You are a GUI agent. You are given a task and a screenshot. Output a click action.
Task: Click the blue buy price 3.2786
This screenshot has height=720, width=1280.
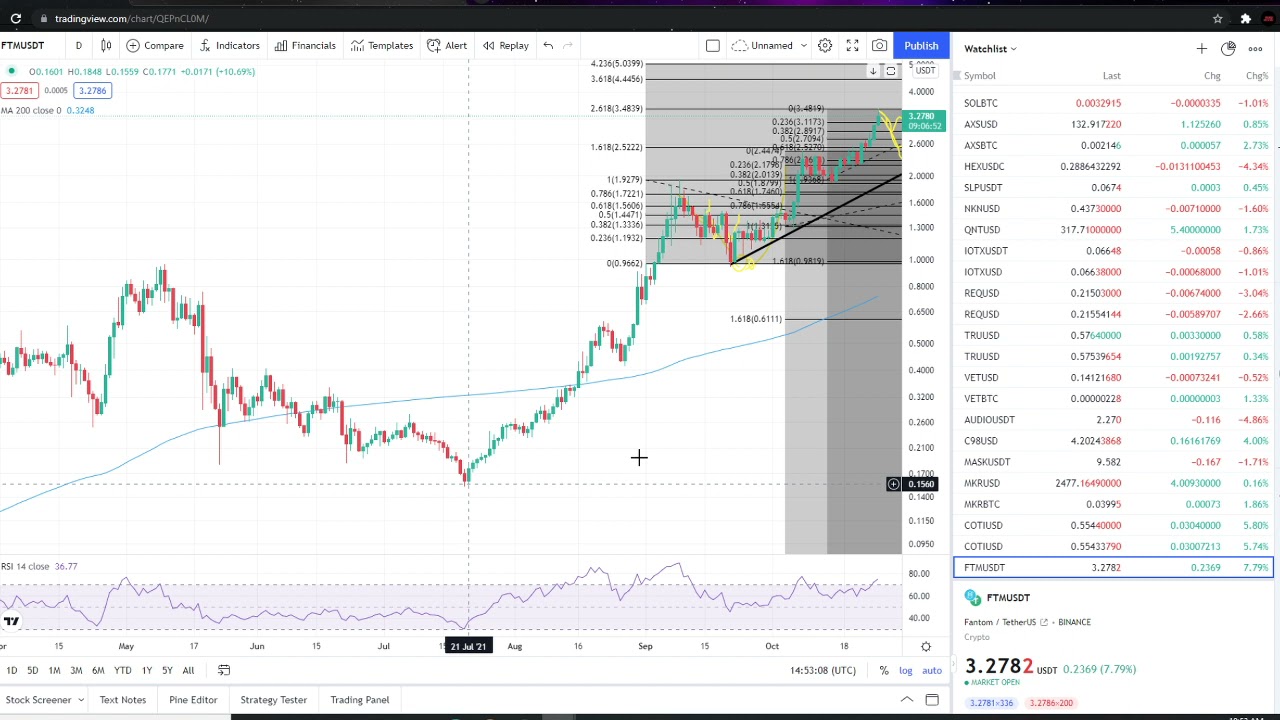(92, 90)
